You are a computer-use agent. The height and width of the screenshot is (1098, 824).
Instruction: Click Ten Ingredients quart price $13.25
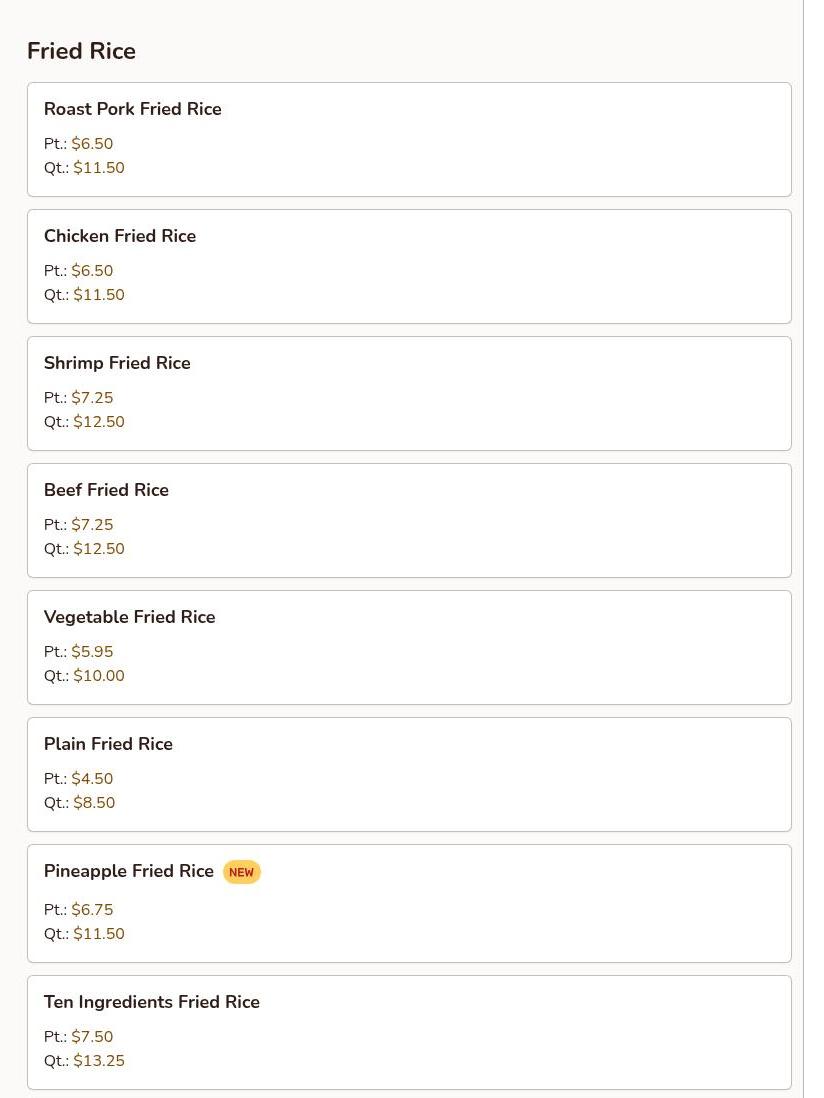click(x=99, y=1061)
